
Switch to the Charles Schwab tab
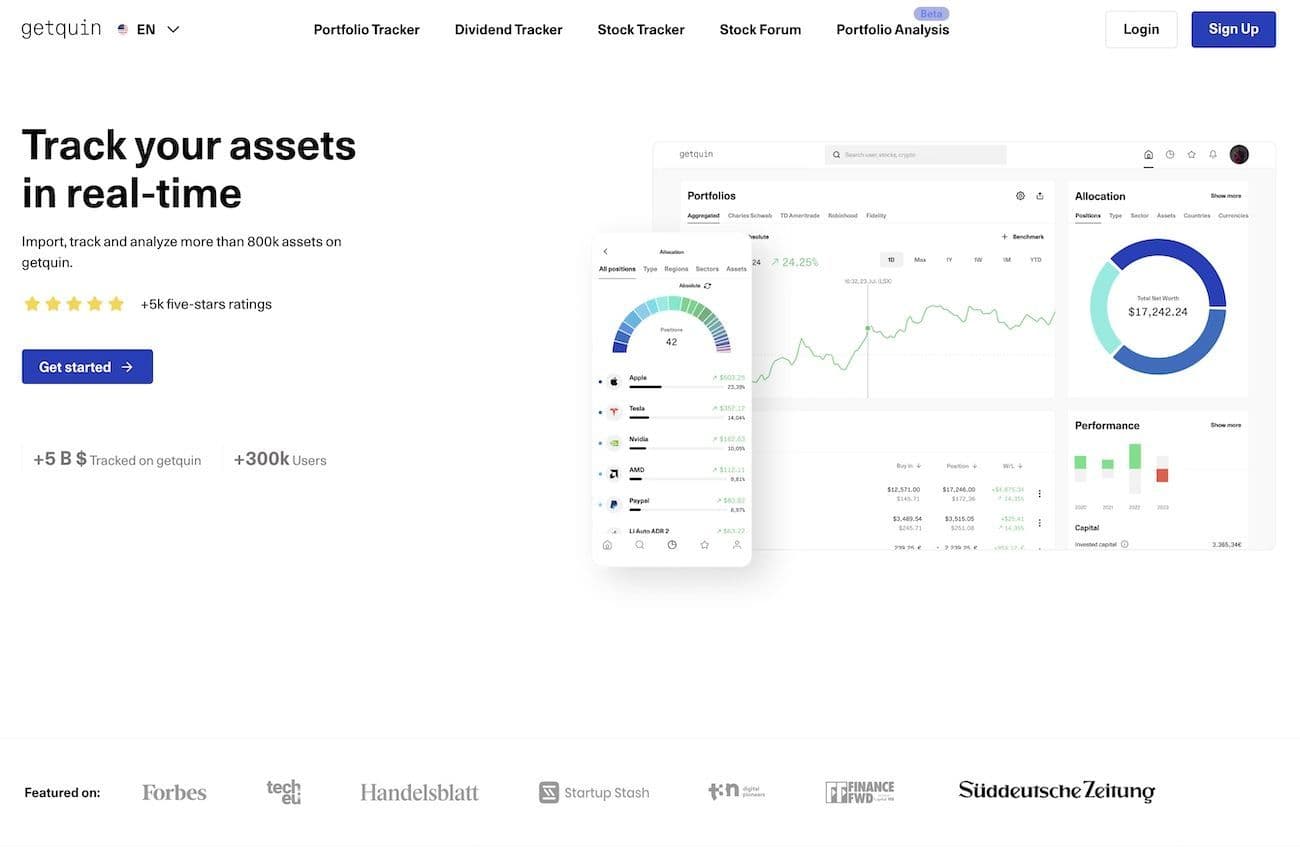click(750, 216)
